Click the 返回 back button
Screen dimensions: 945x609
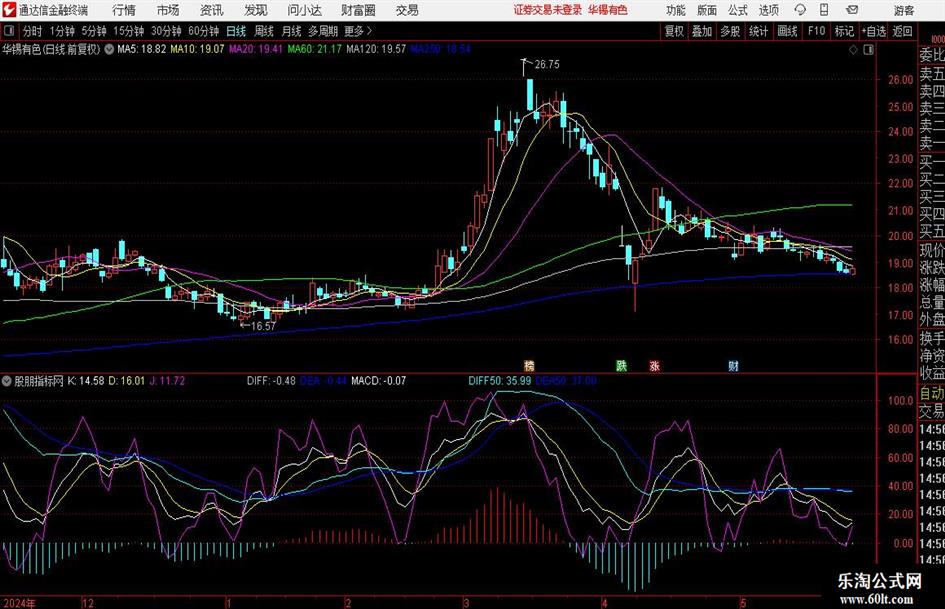902,31
